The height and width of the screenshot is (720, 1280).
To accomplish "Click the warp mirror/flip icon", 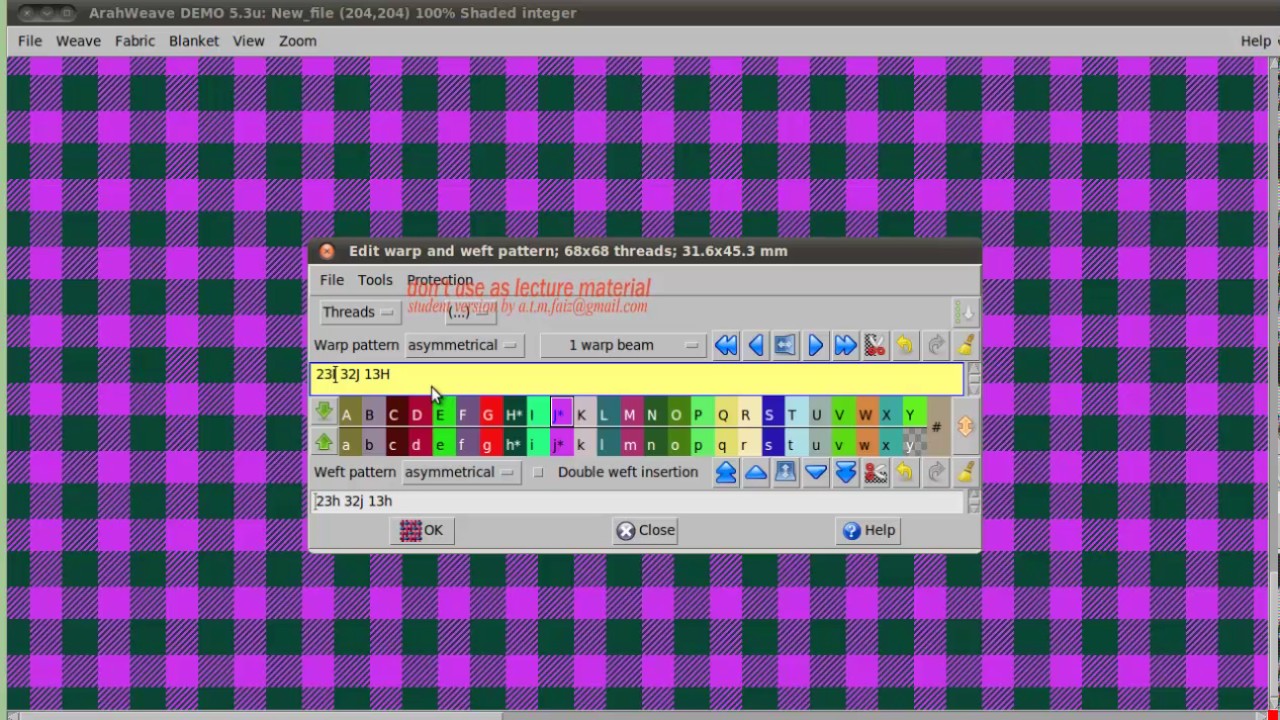I will 785,345.
